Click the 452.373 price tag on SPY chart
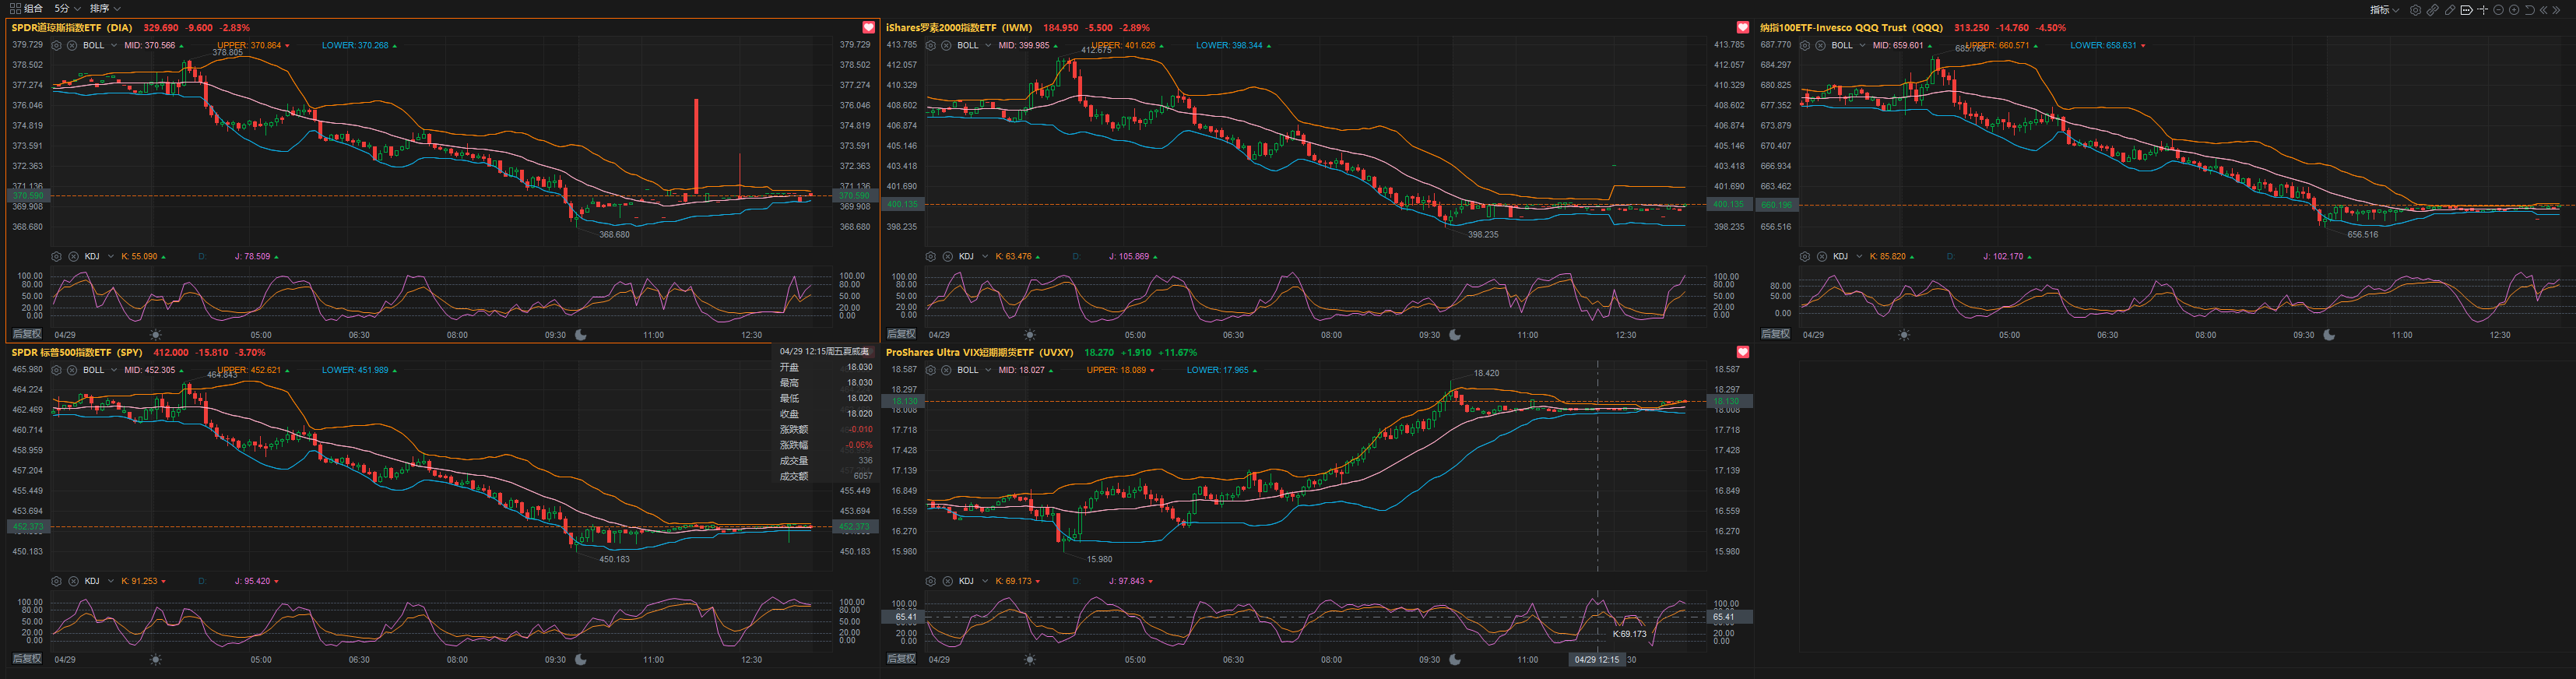The height and width of the screenshot is (679, 2576). [x=28, y=526]
